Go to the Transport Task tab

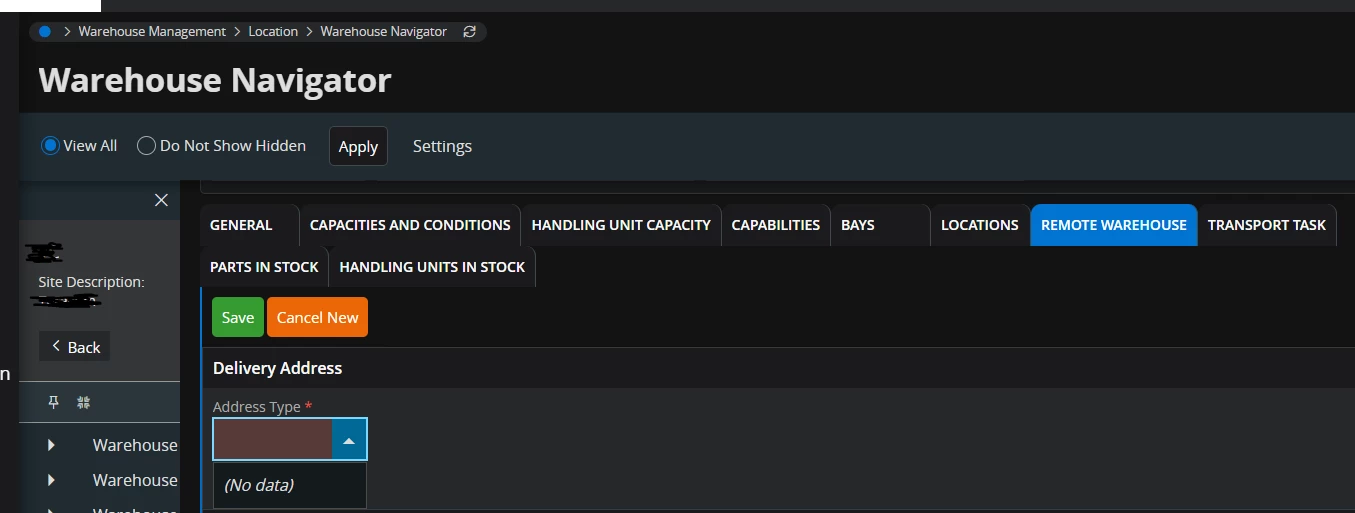[1266, 225]
